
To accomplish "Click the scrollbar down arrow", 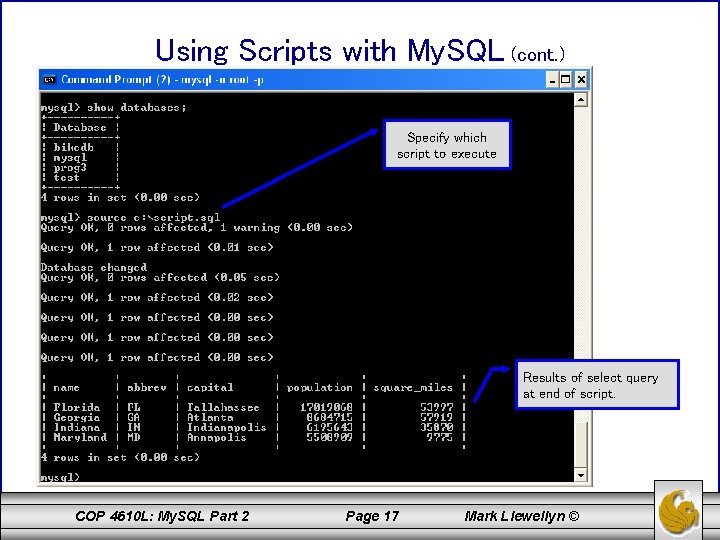I will (581, 475).
